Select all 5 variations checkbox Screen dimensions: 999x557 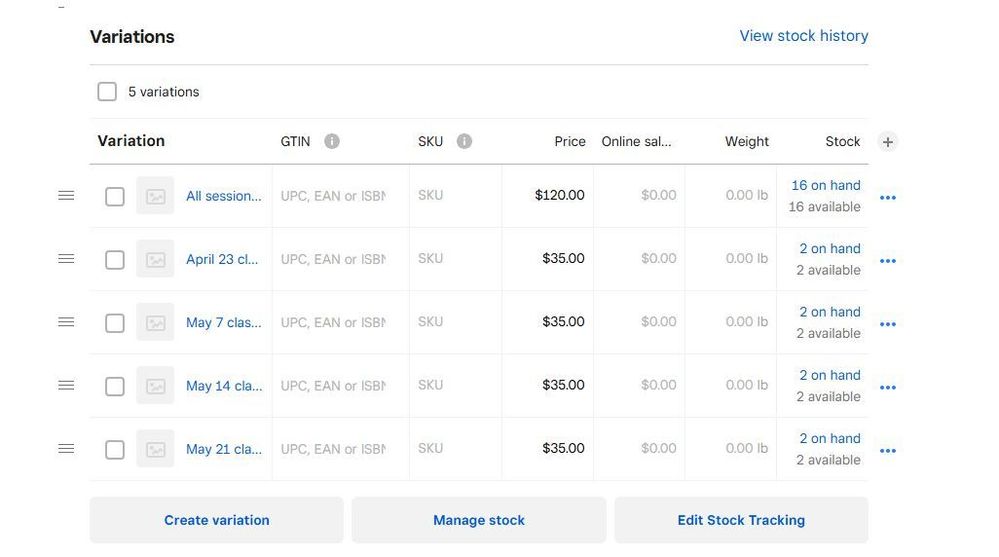107,92
